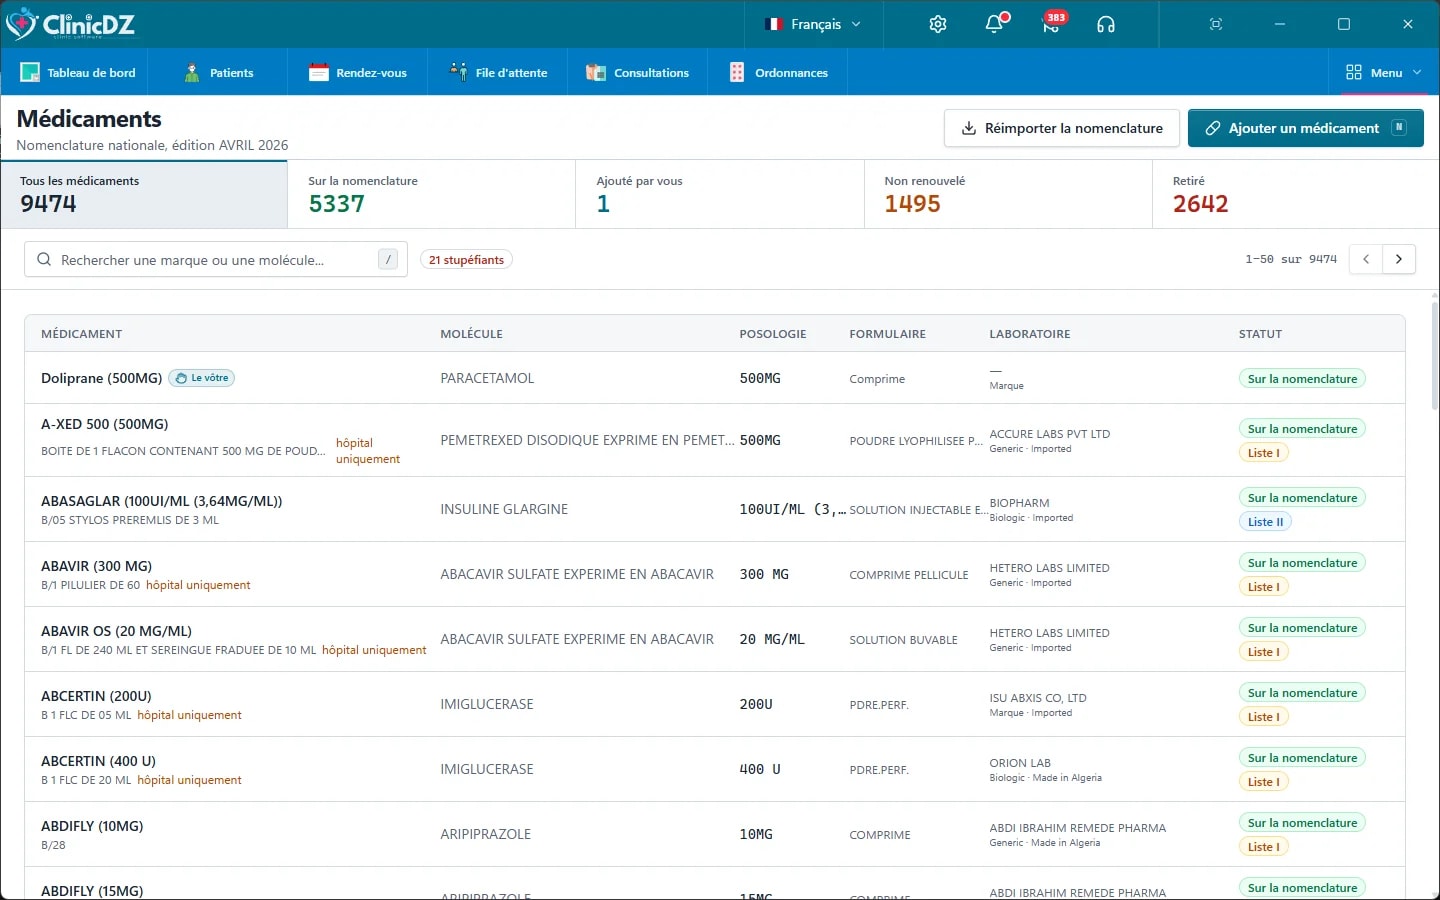Click the Menu grid icon
Screen dimensions: 1440x900
point(1354,72)
